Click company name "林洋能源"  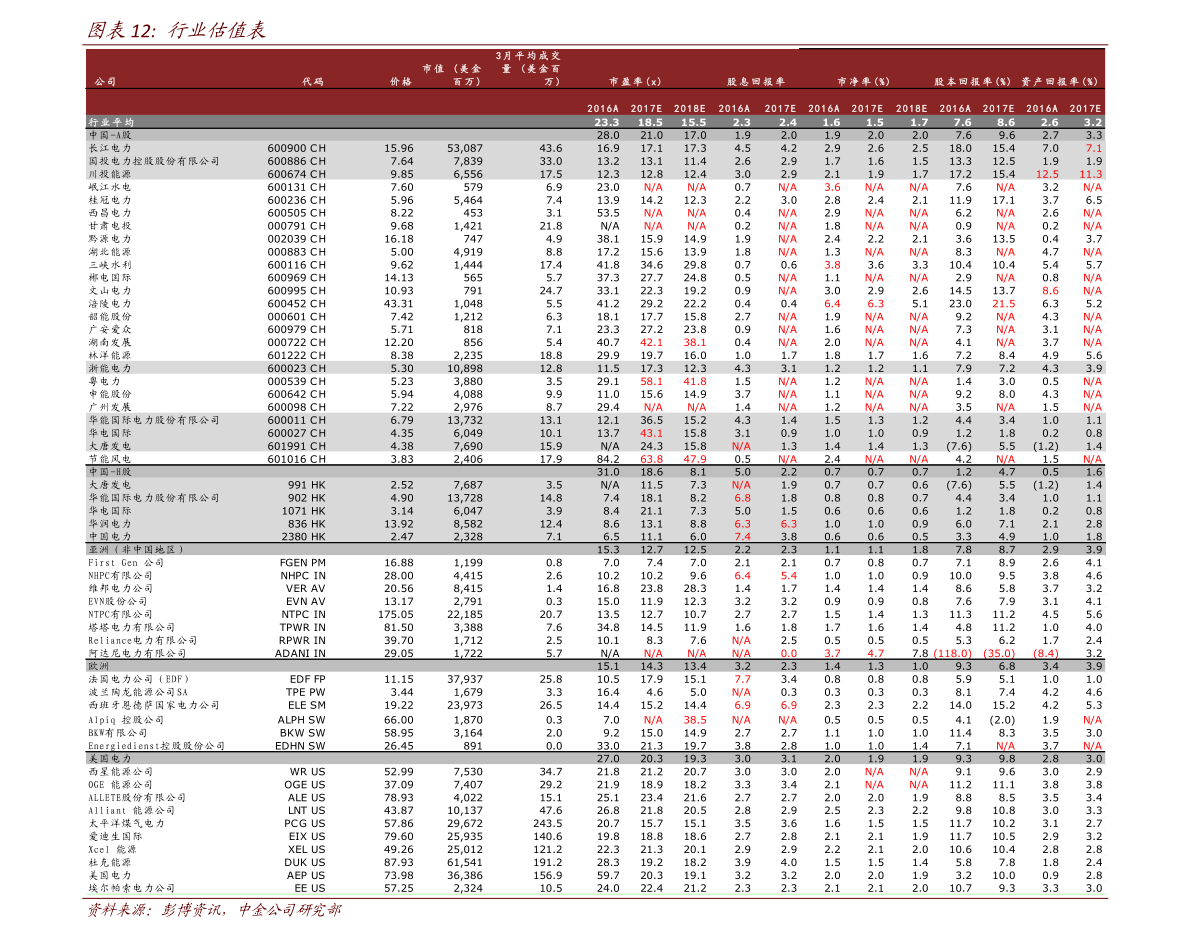click(x=110, y=355)
